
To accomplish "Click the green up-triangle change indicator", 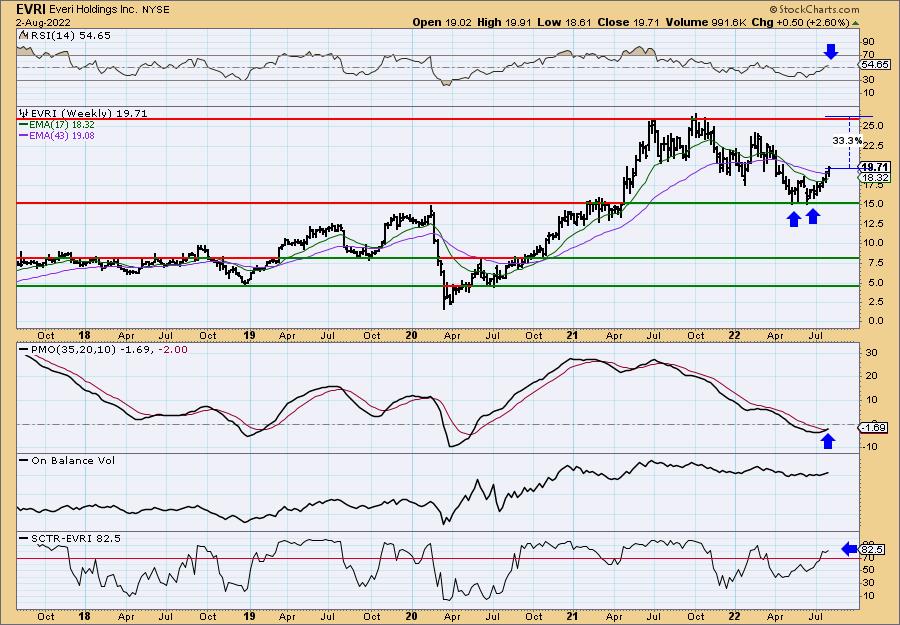I will pyautogui.click(x=855, y=23).
